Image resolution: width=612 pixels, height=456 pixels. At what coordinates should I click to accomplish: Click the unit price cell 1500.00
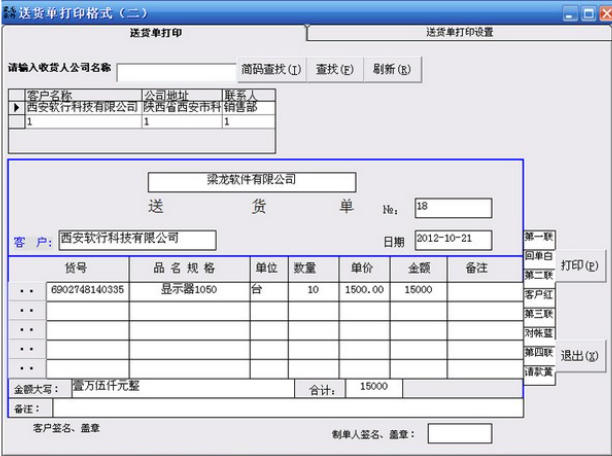click(364, 290)
